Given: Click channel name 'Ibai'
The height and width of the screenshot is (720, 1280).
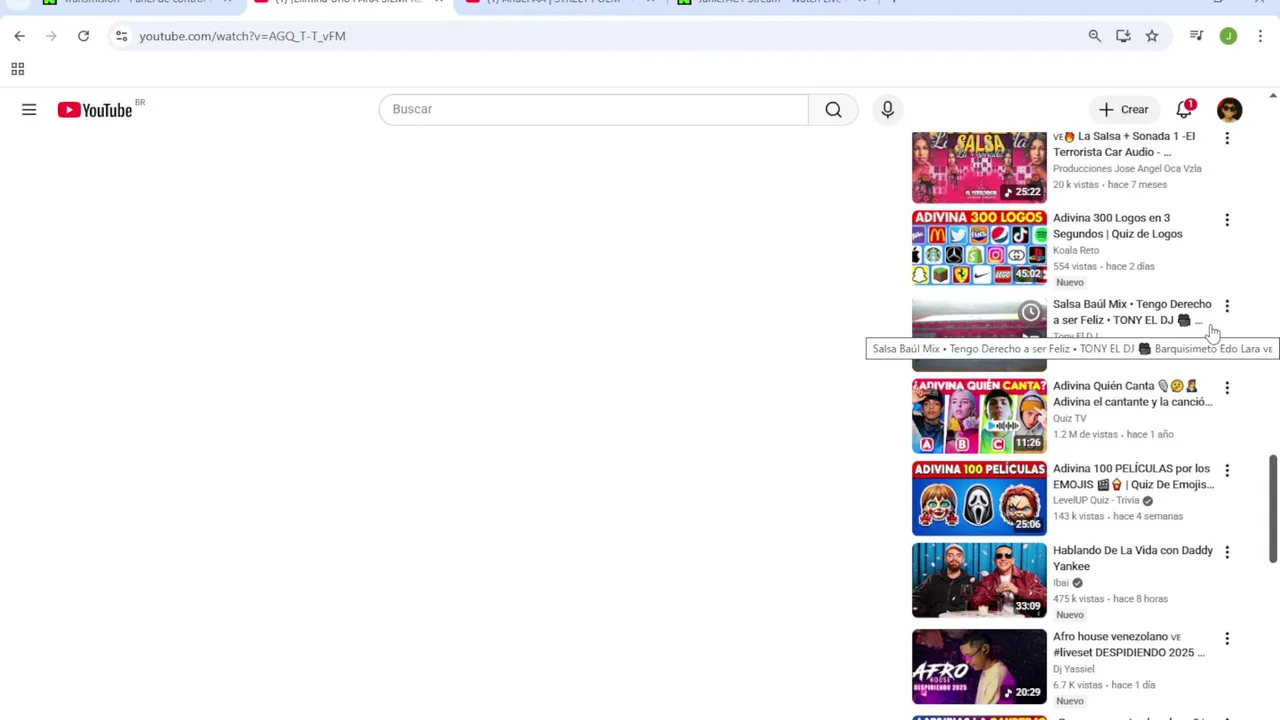Looking at the screenshot, I should [1061, 583].
